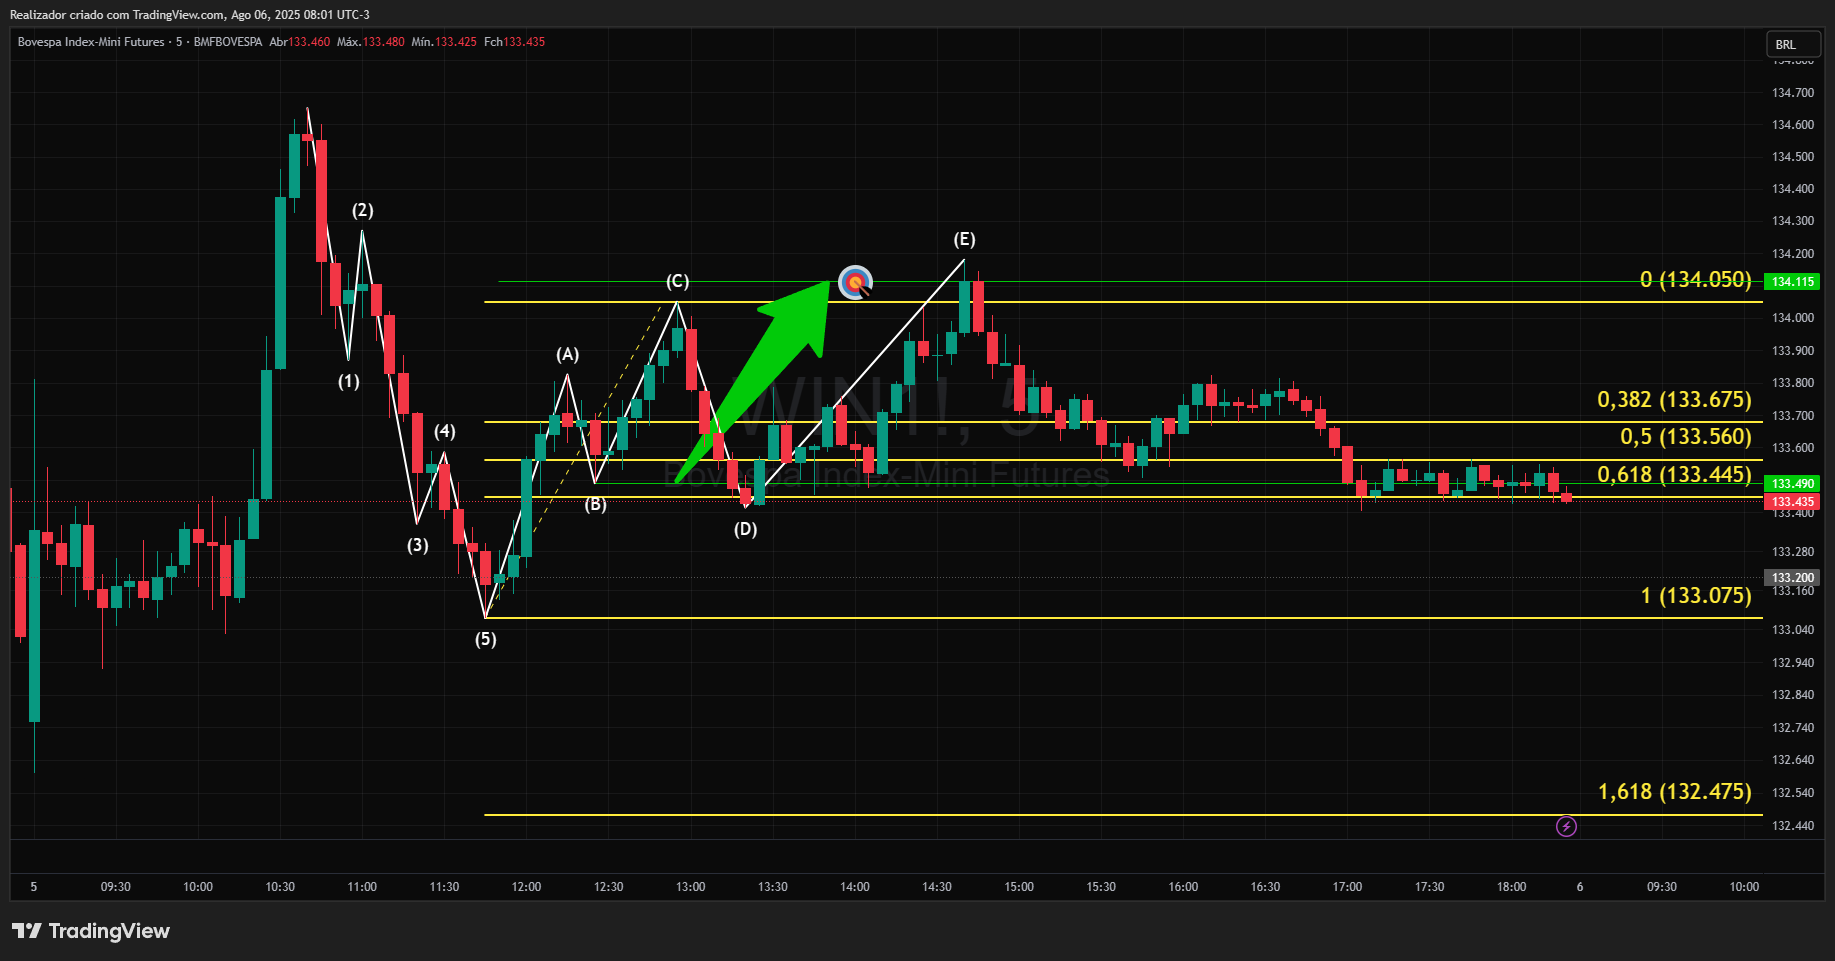The width and height of the screenshot is (1835, 961).
Task: Click the TradingView logo
Action: [x=91, y=931]
